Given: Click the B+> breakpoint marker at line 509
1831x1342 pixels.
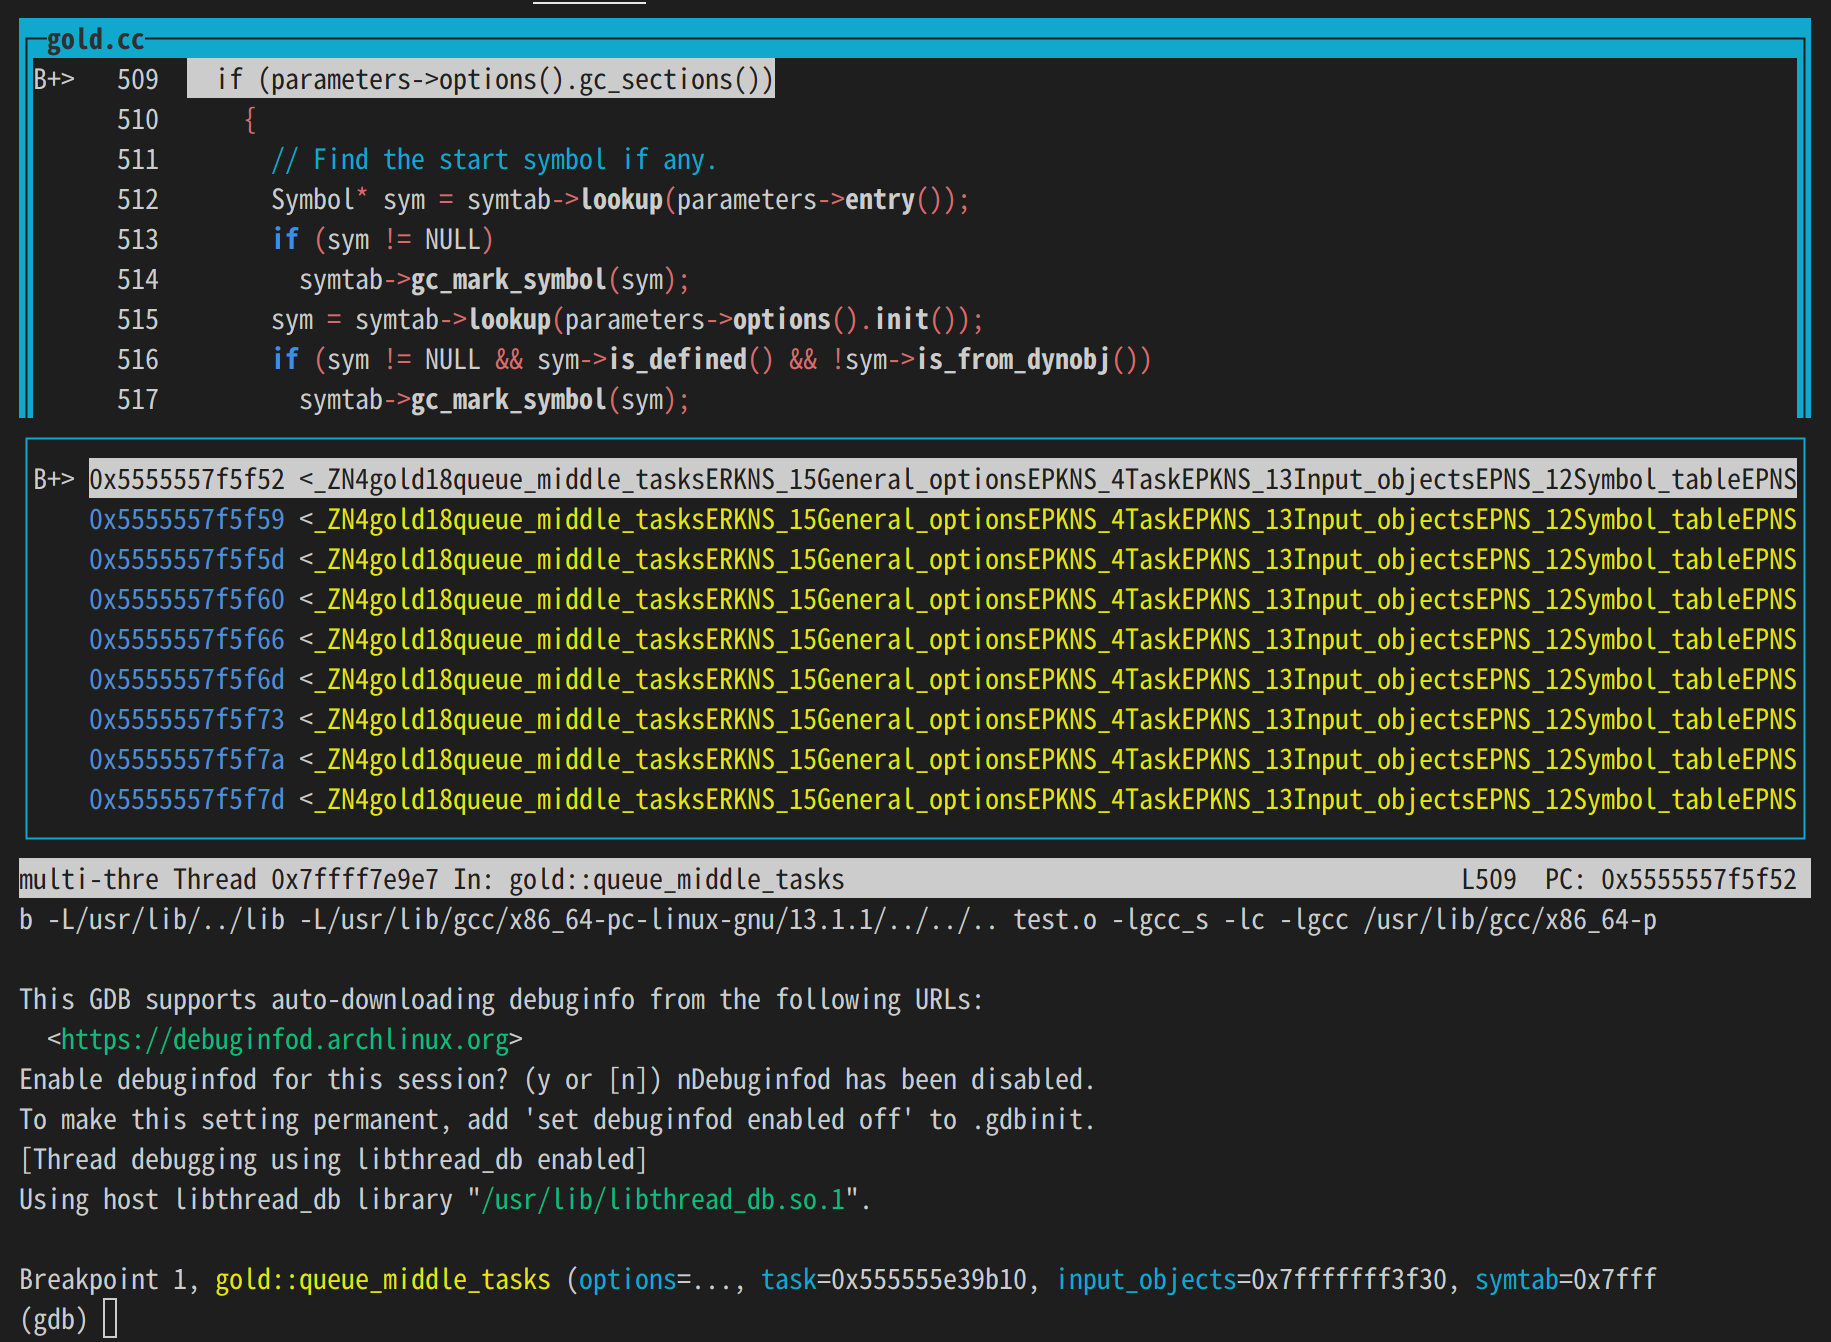Looking at the screenshot, I should [54, 79].
